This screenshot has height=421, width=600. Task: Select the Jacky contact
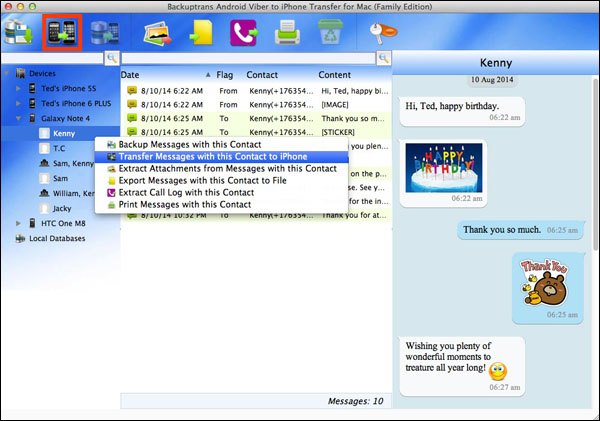pos(62,208)
